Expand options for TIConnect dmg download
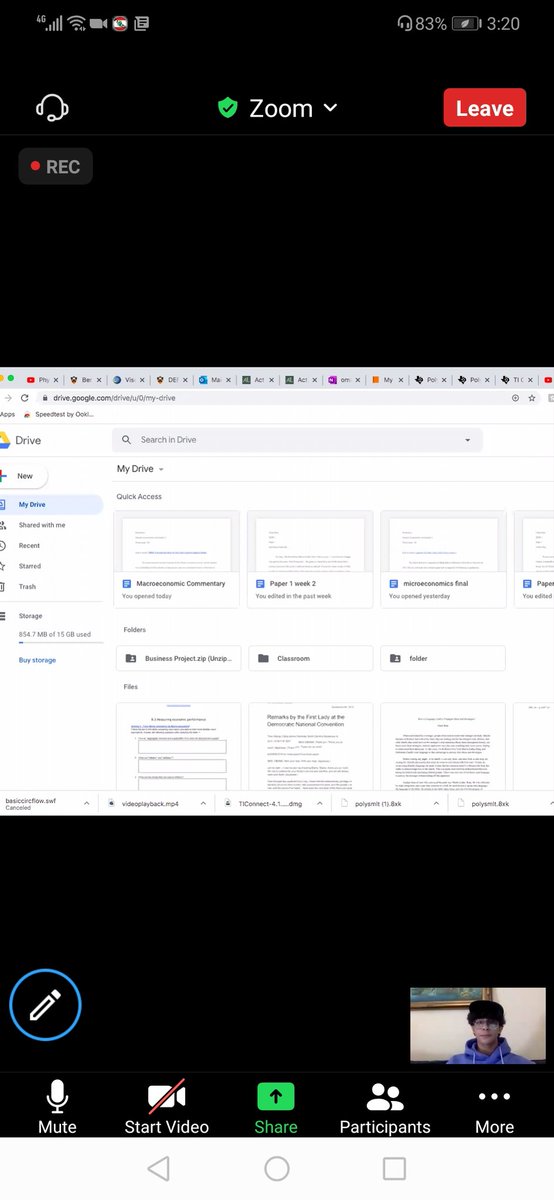 pos(320,803)
